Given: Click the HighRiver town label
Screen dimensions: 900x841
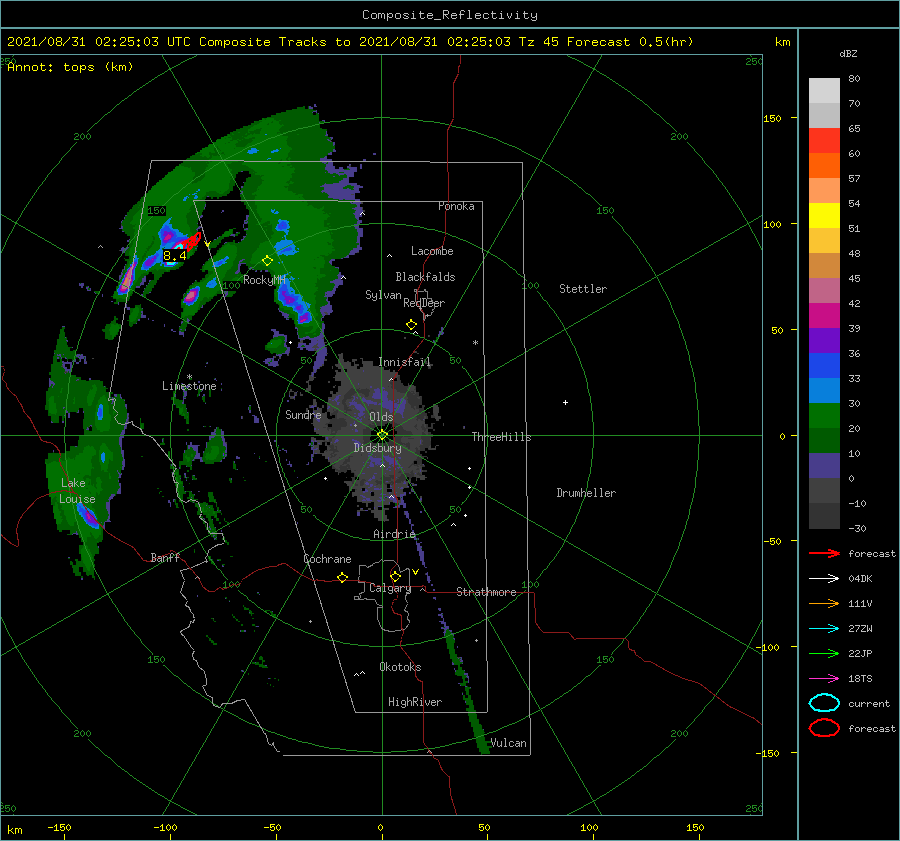Looking at the screenshot, I should [x=415, y=702].
